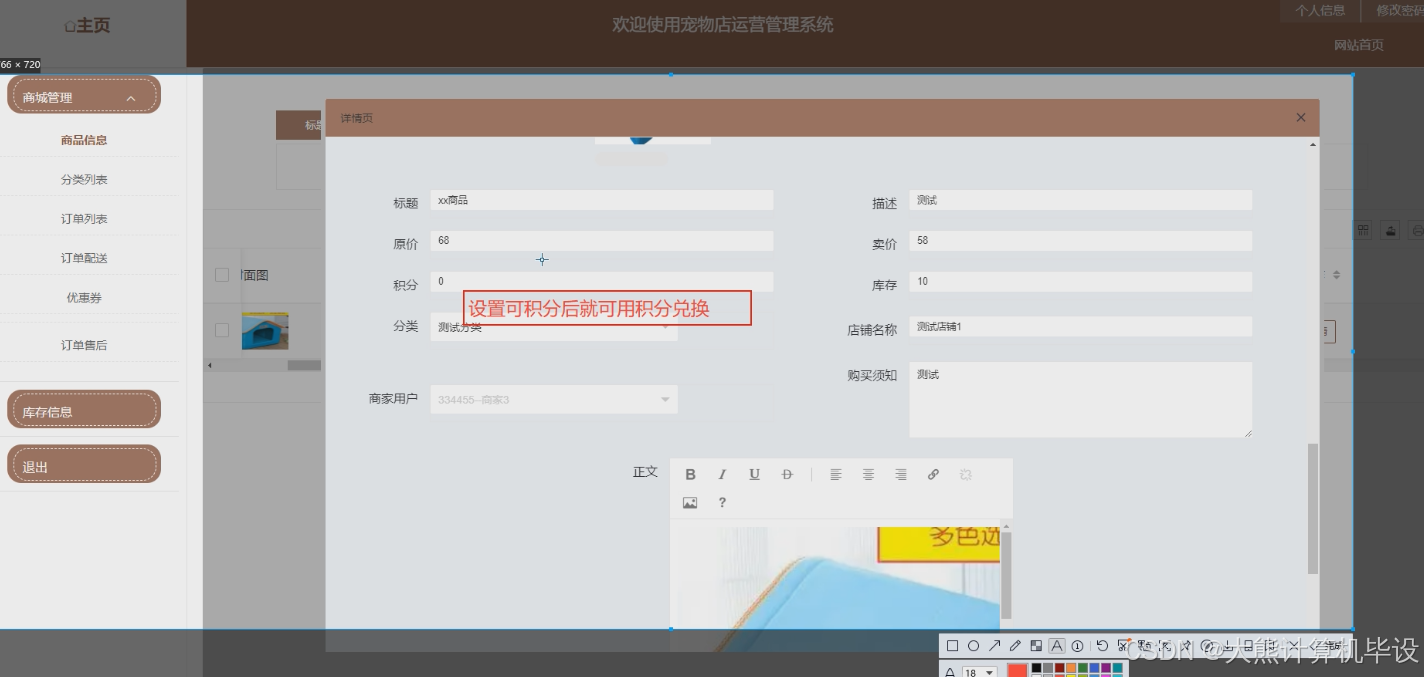This screenshot has width=1424, height=677.
Task: Click the 库存信息 sidebar button
Action: tap(84, 410)
